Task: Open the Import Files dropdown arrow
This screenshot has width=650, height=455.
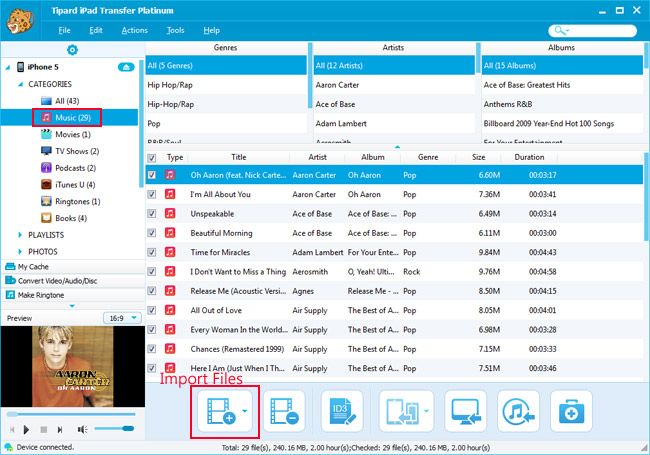Action: [x=245, y=411]
